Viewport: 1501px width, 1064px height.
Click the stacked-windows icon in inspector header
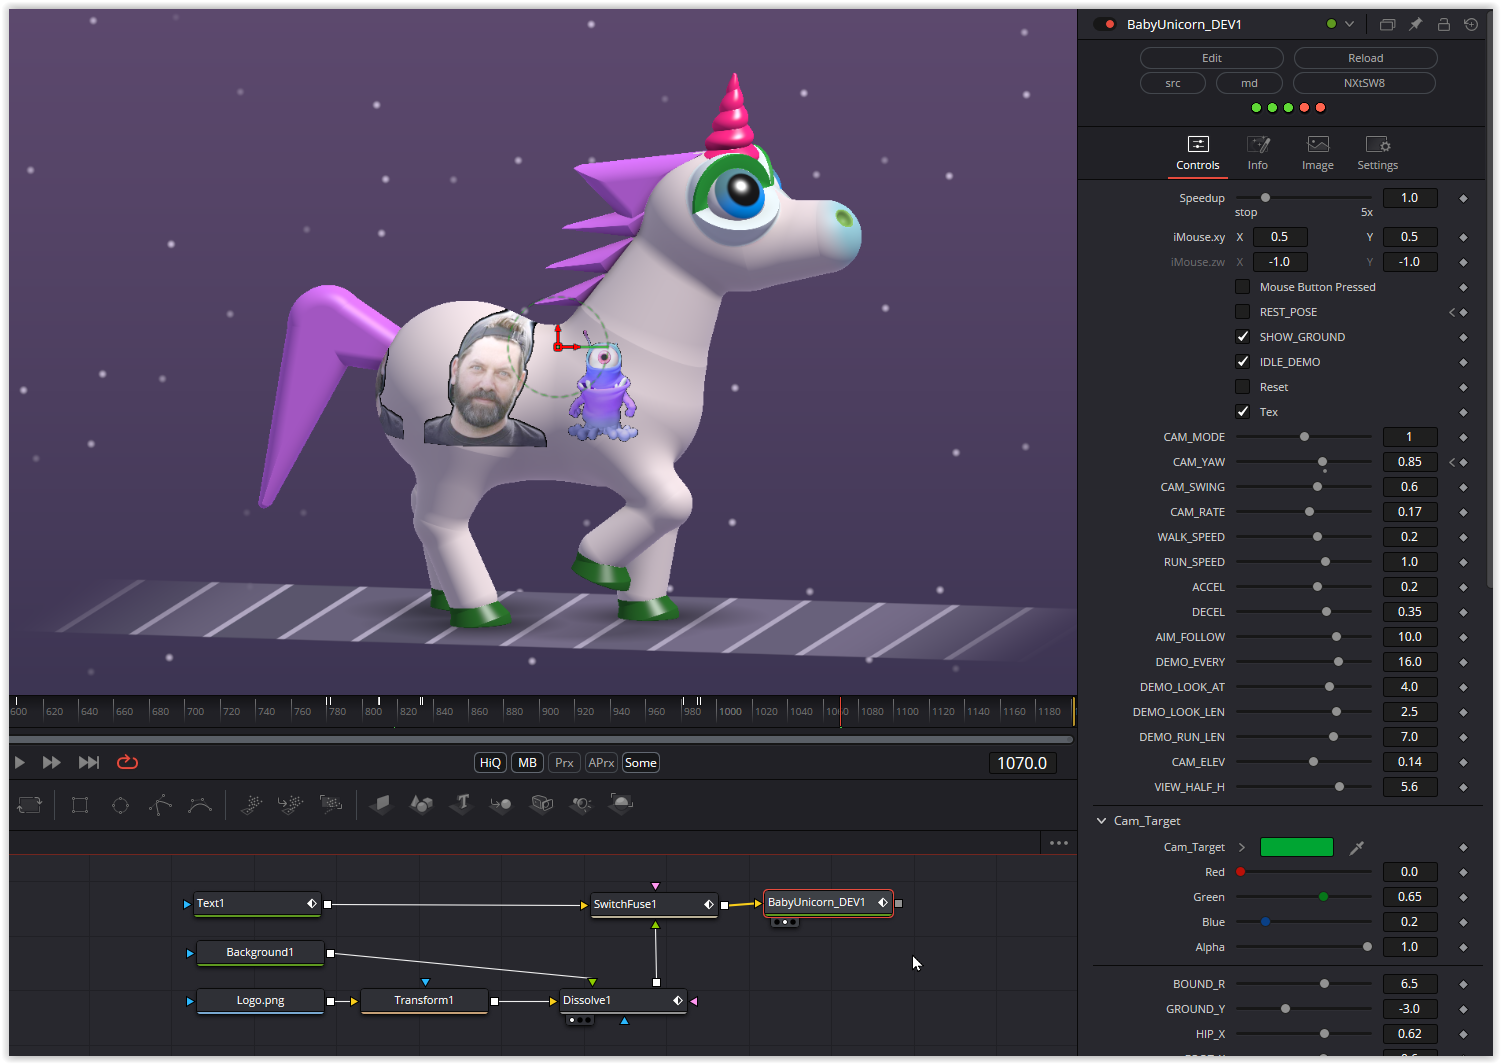pyautogui.click(x=1387, y=24)
